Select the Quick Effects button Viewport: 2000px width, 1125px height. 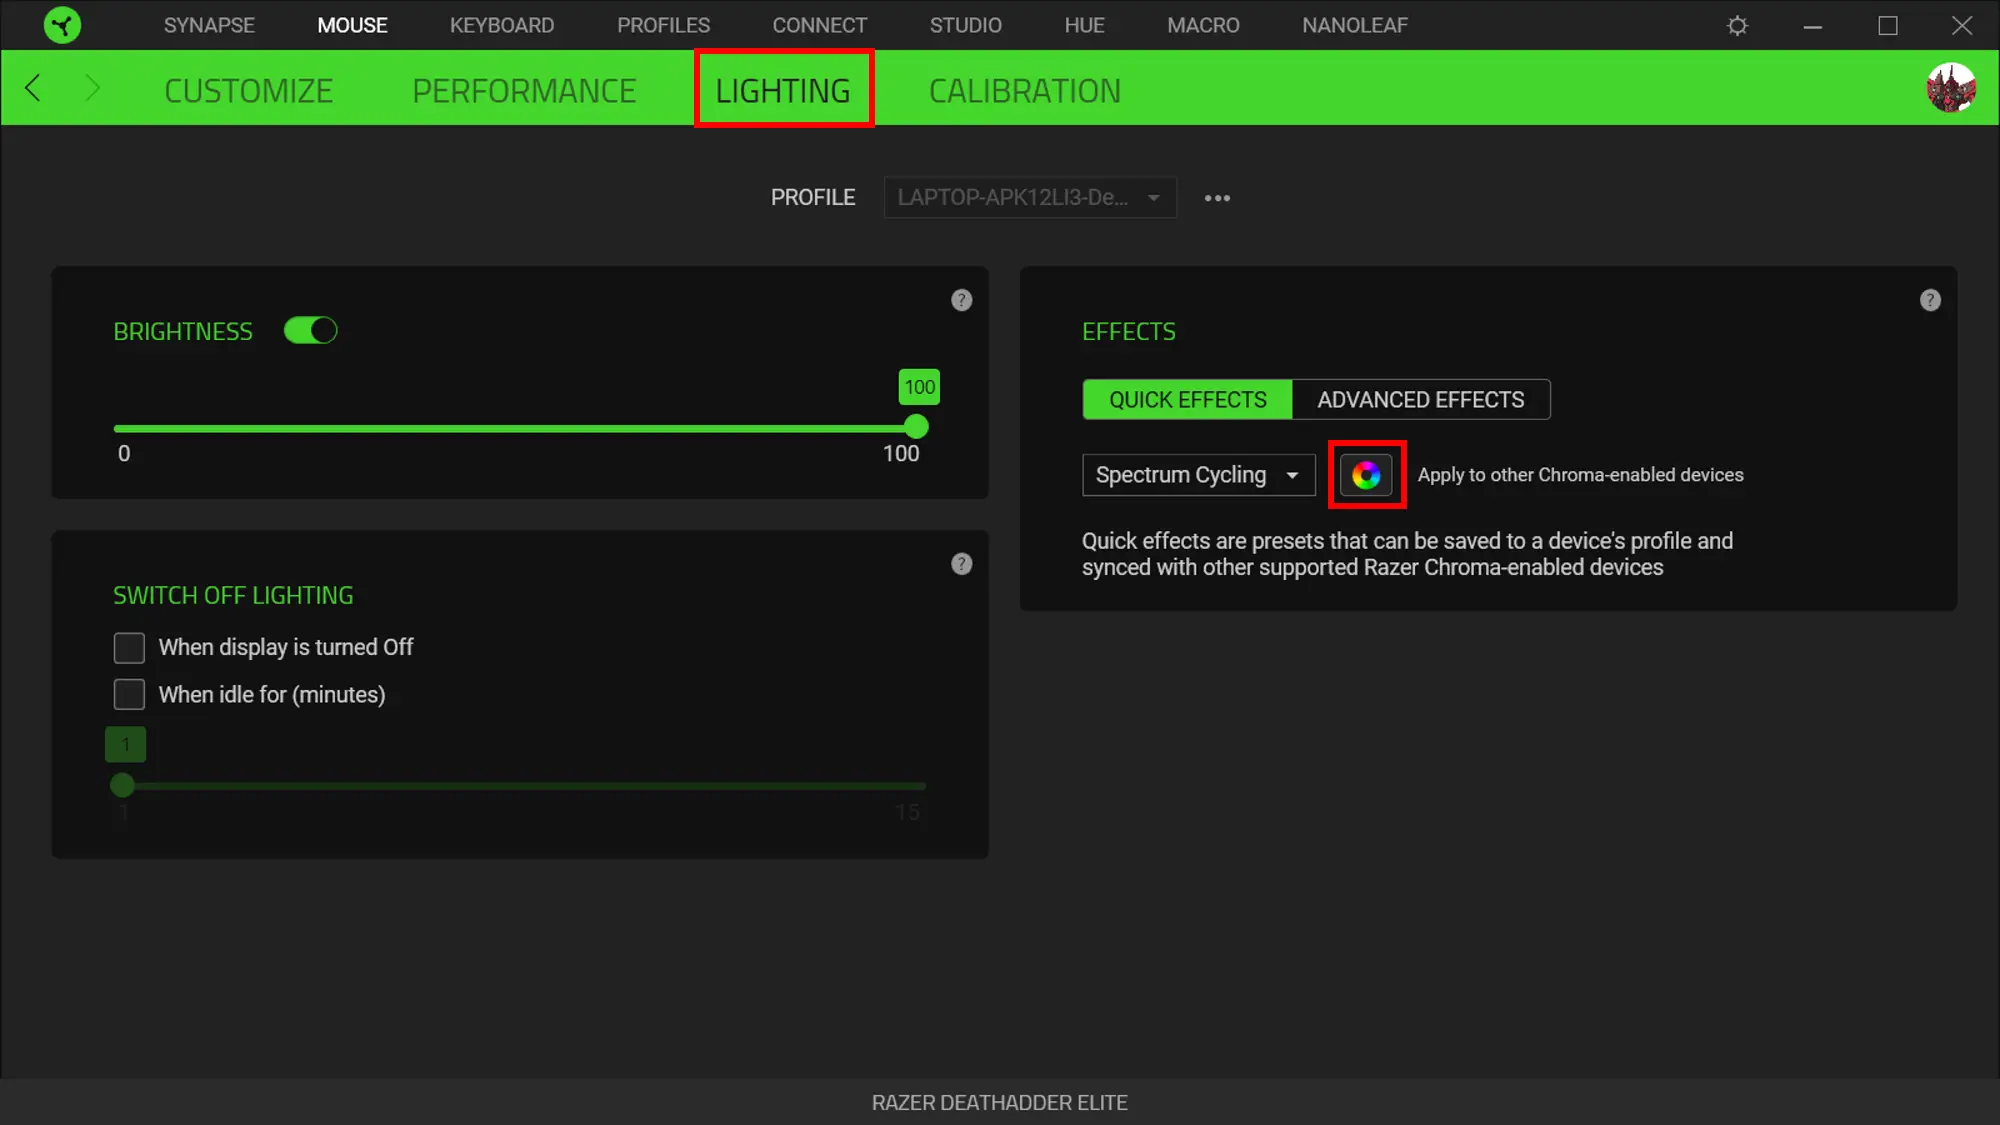[x=1187, y=400]
